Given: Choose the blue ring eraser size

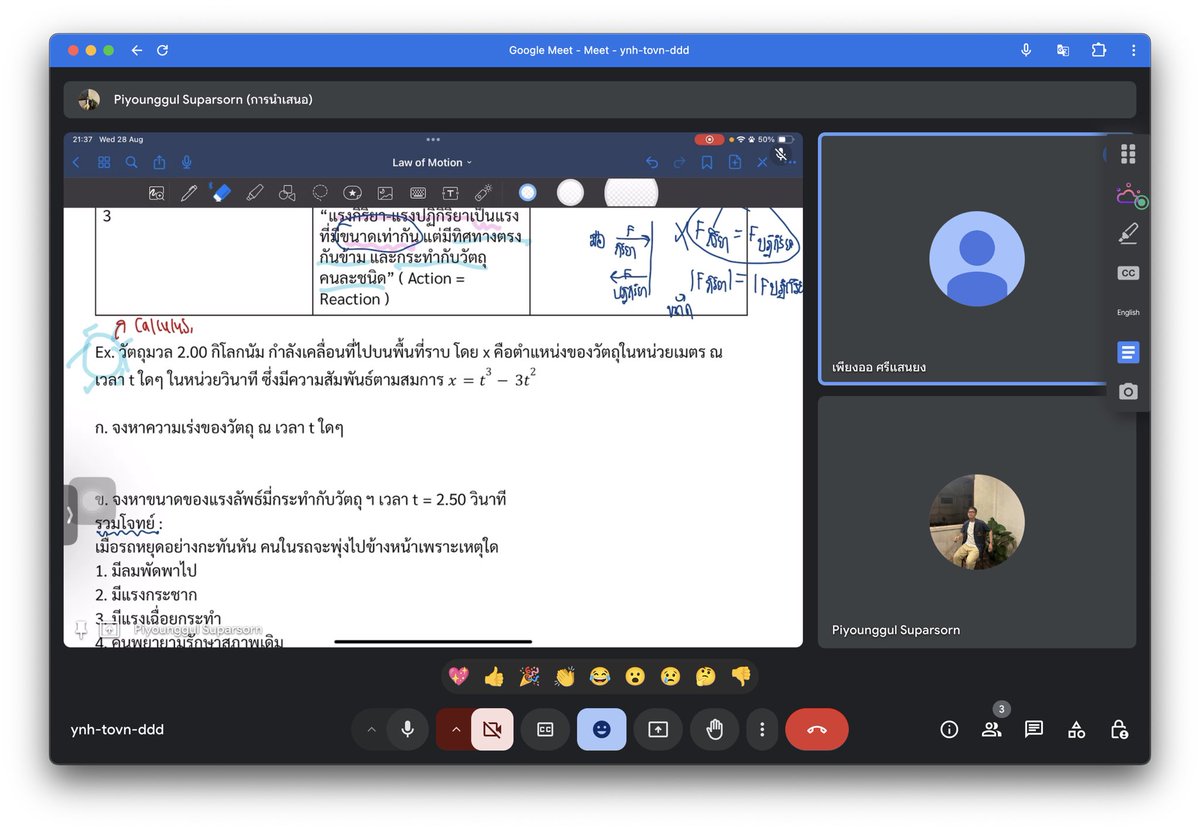Looking at the screenshot, I should point(527,193).
